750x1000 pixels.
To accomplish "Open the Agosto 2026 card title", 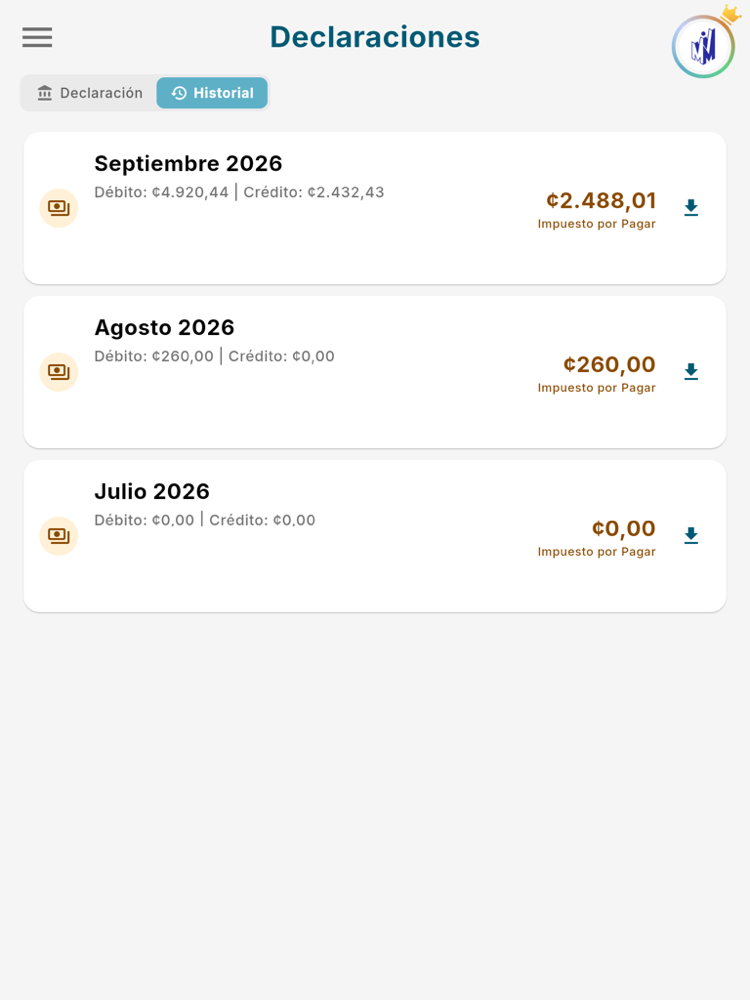I will [x=165, y=328].
